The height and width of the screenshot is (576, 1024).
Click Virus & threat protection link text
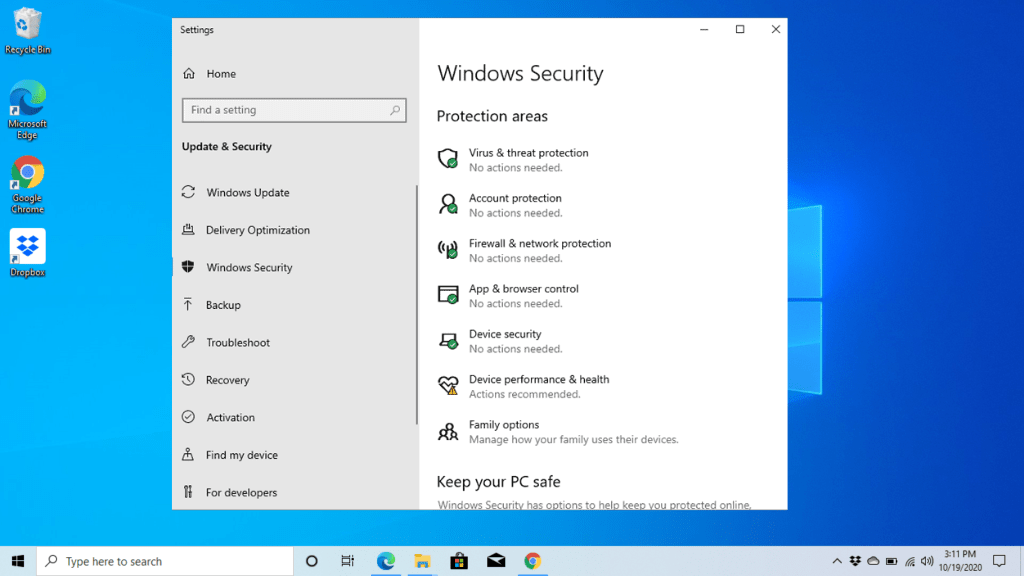[x=528, y=152]
